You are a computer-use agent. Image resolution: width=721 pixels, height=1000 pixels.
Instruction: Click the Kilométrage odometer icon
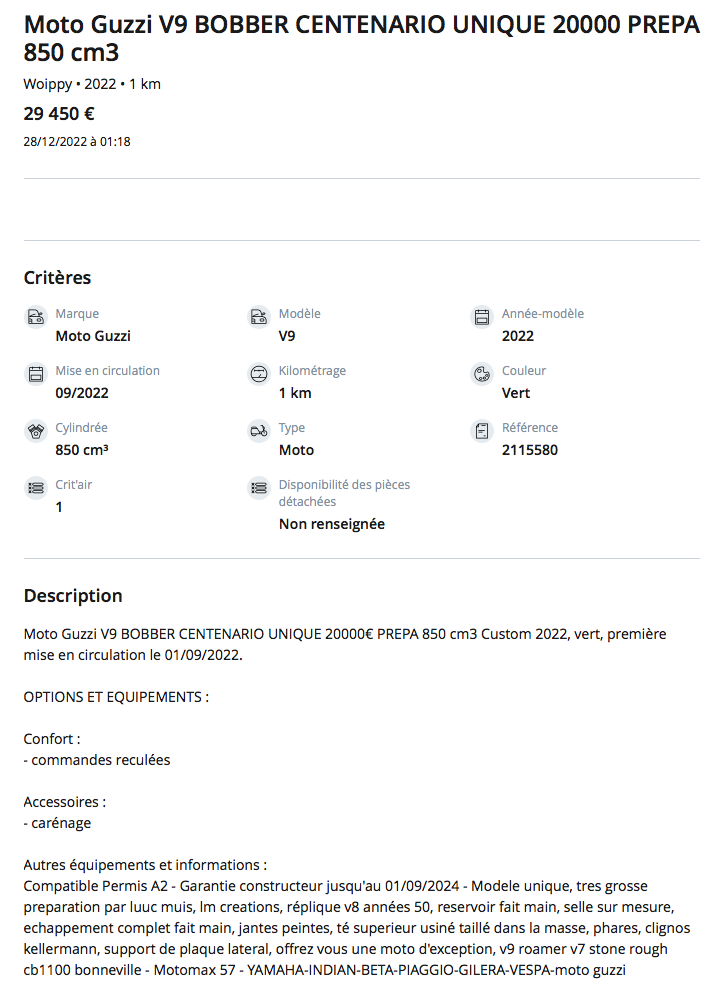click(x=259, y=374)
